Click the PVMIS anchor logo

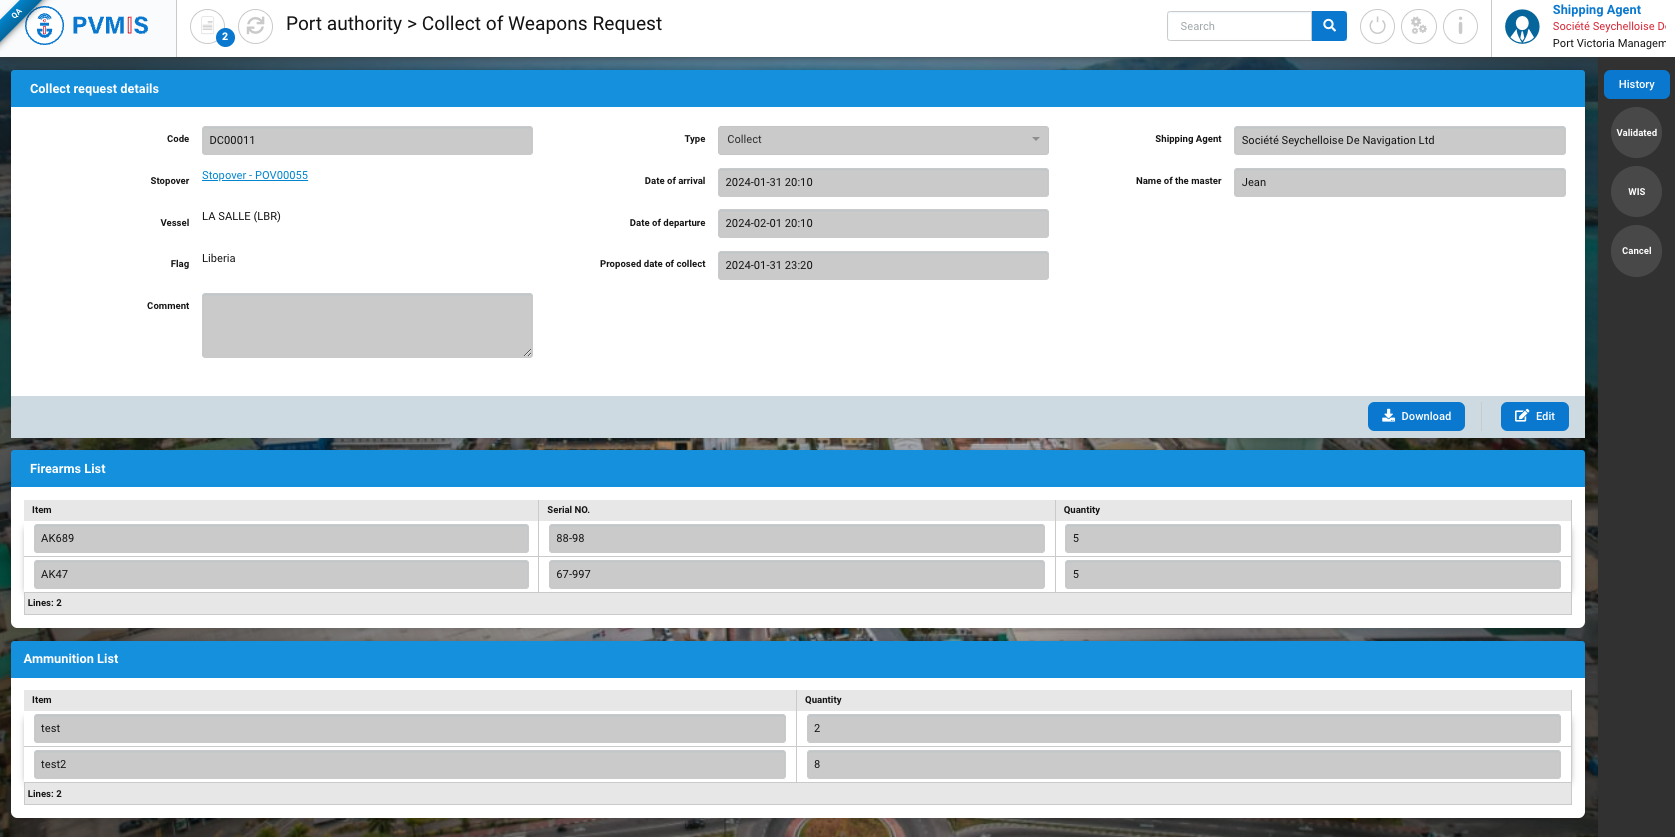(44, 26)
